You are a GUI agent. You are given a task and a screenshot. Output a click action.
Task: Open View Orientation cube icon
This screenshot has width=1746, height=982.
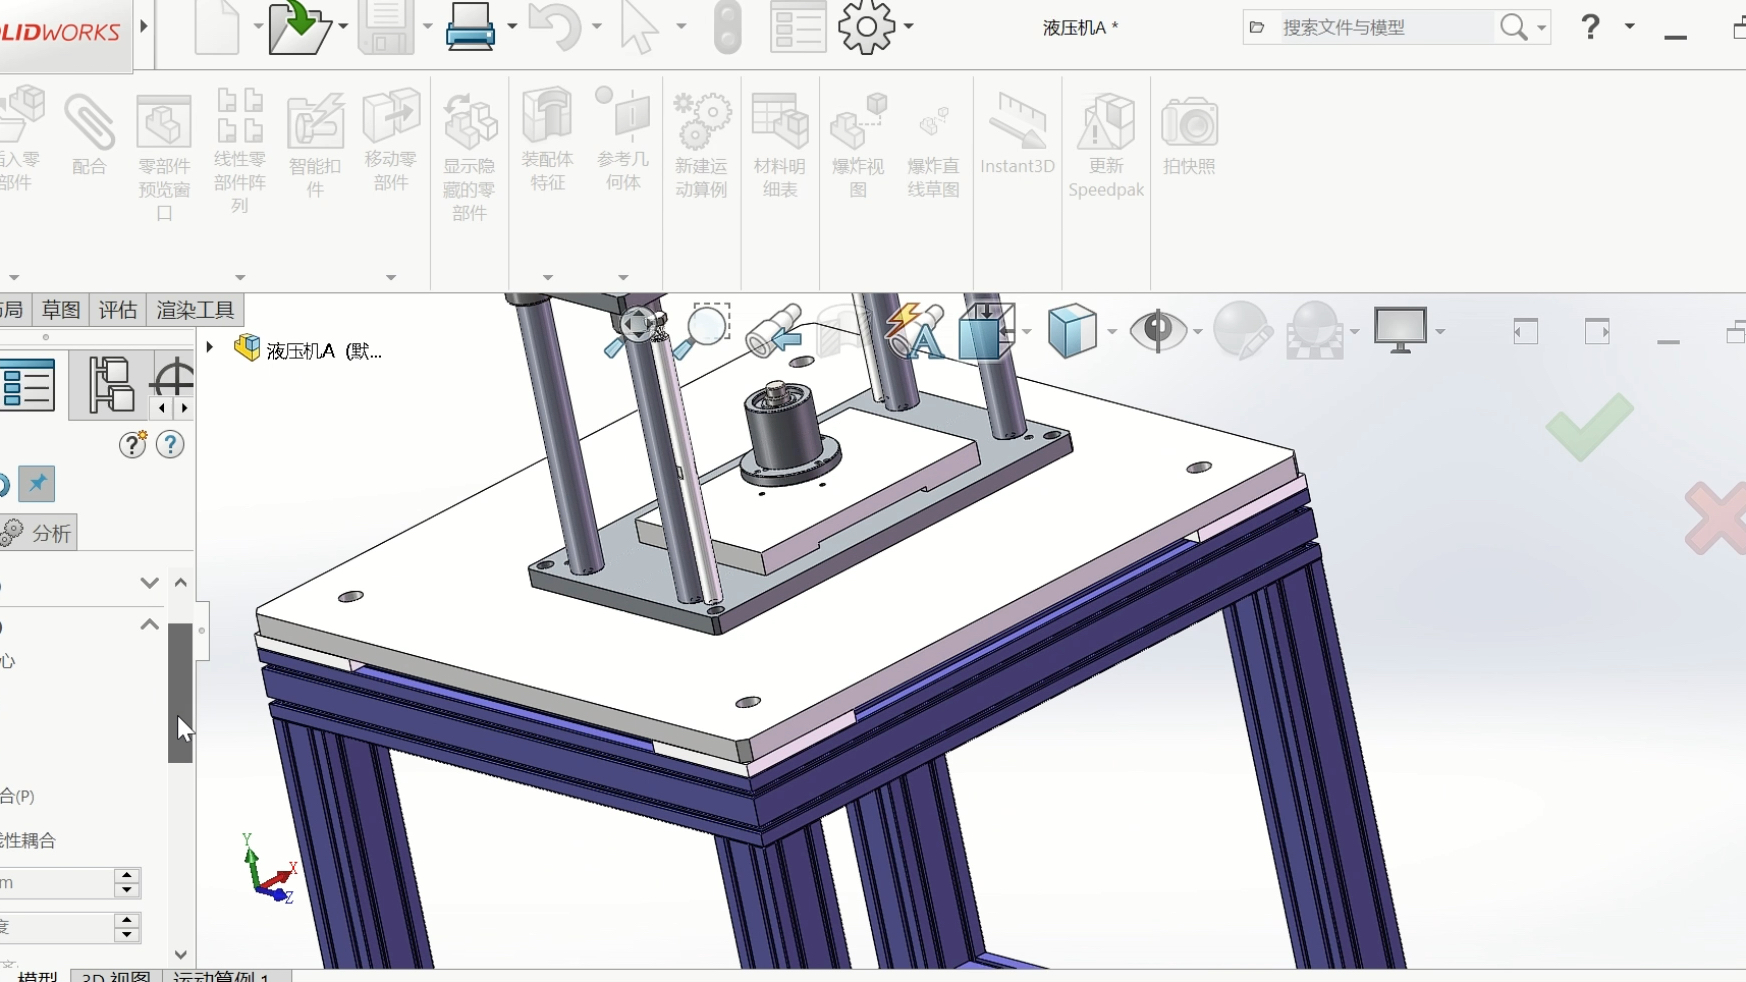coord(987,331)
